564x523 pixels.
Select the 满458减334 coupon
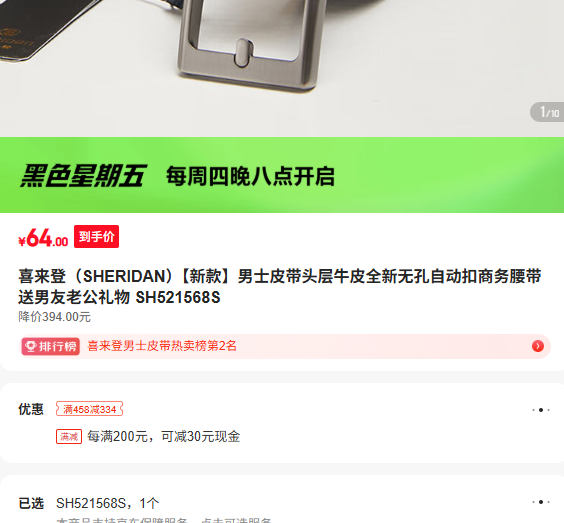point(90,409)
